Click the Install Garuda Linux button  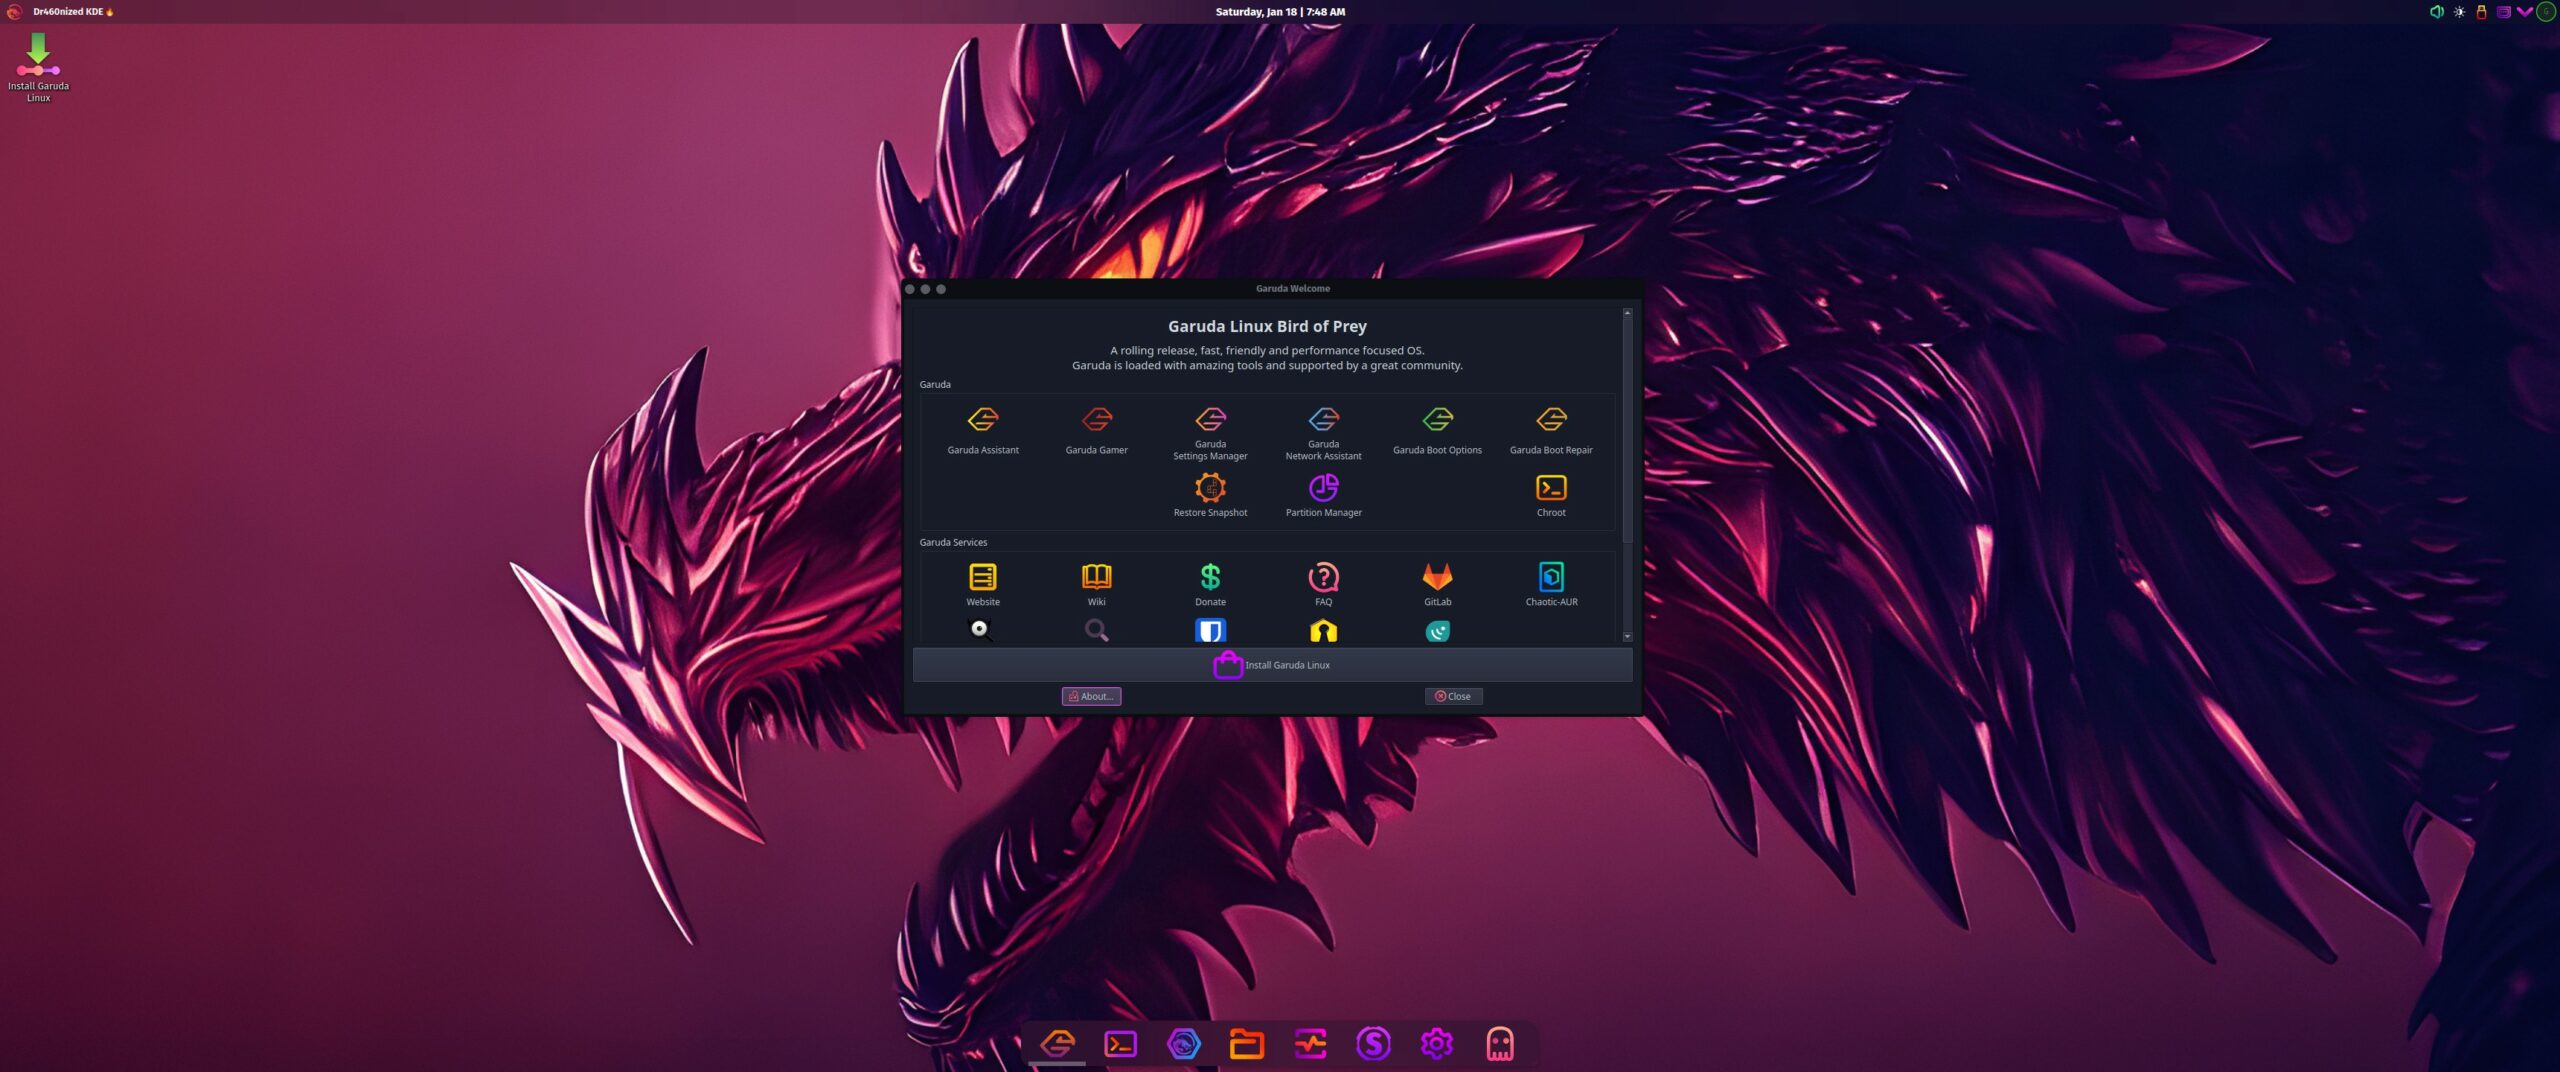point(1272,665)
